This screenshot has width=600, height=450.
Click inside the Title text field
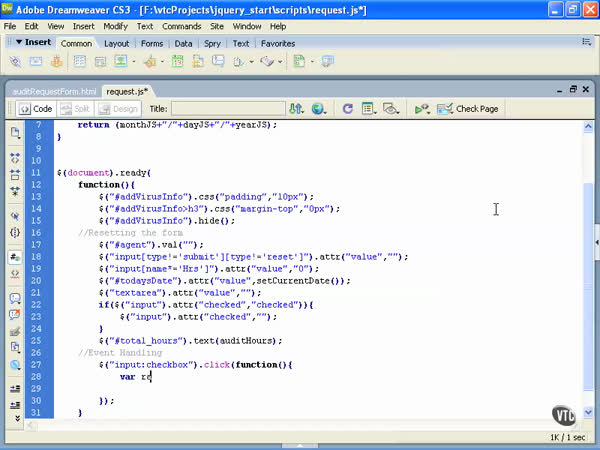point(227,109)
